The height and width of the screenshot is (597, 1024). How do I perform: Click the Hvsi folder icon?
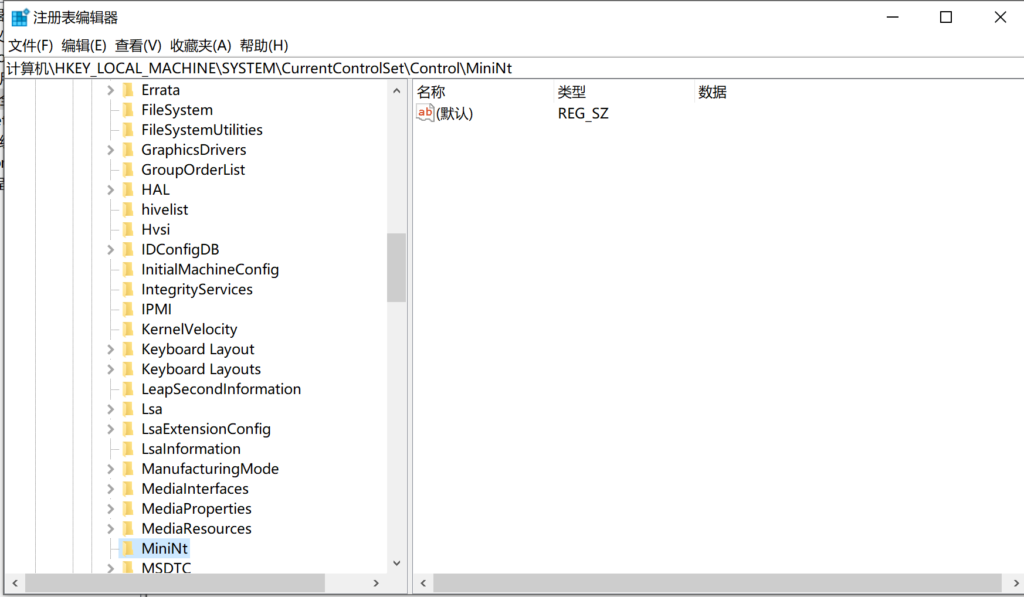(x=129, y=229)
